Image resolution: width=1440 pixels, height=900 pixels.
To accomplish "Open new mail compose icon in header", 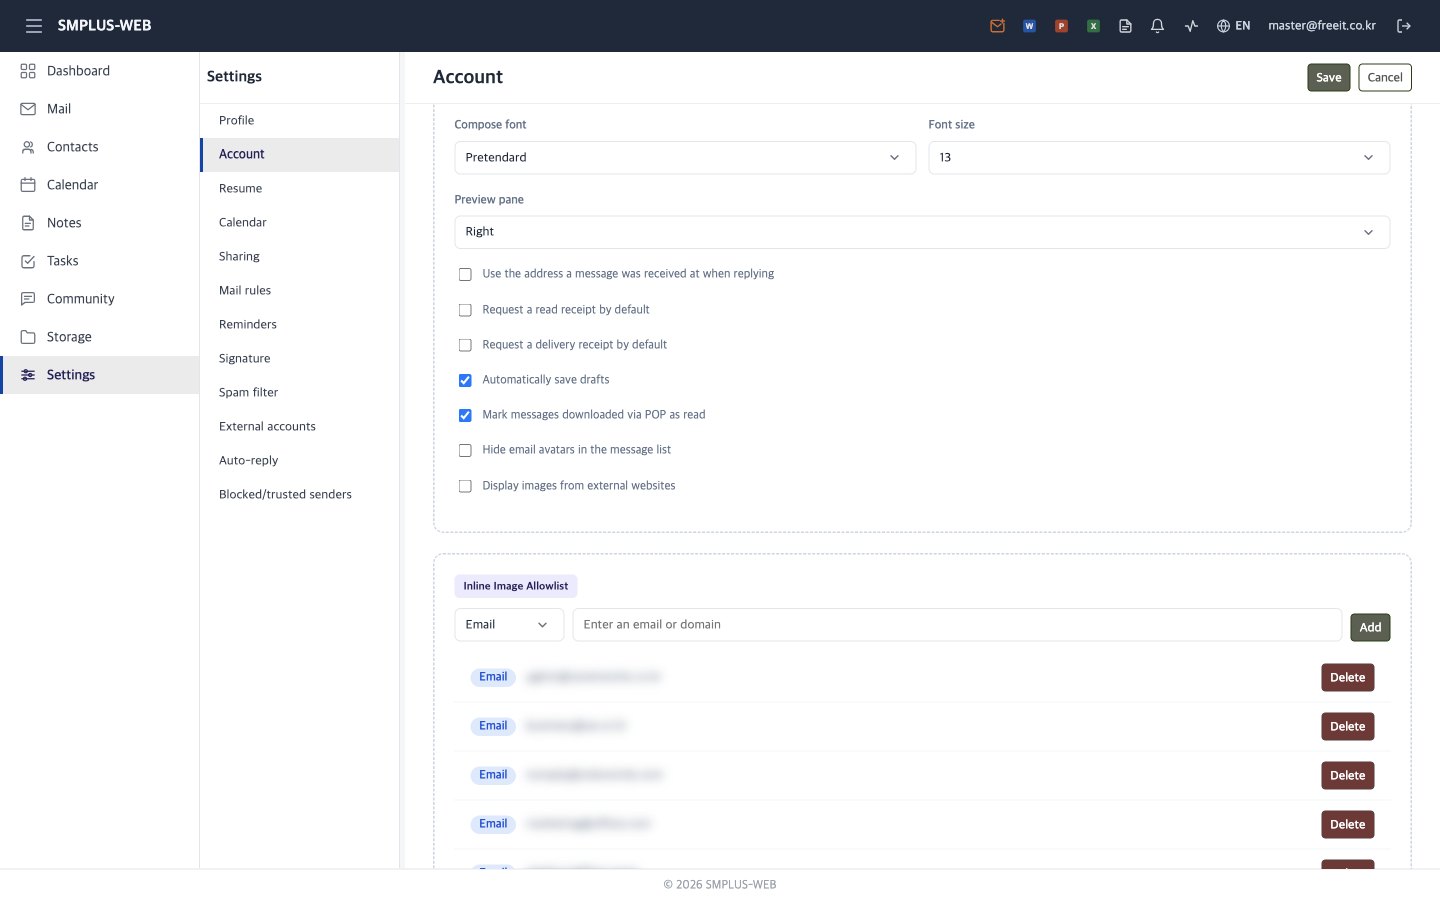I will tap(997, 26).
